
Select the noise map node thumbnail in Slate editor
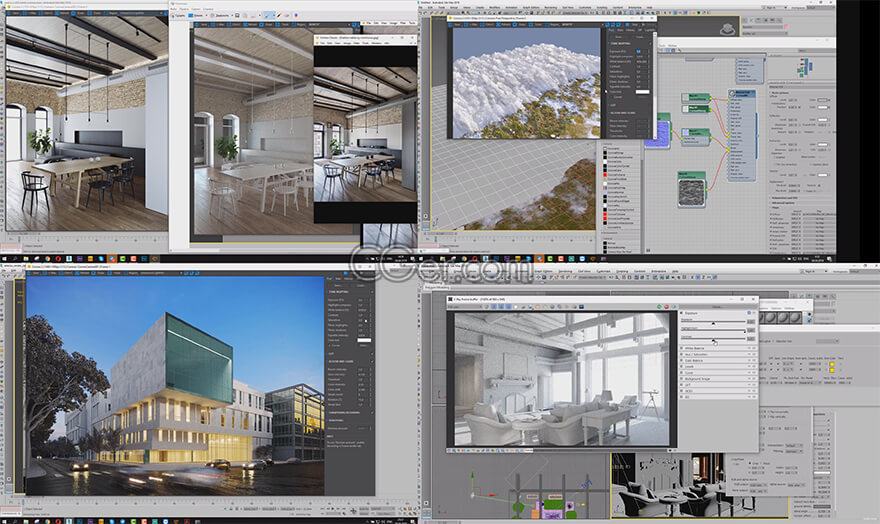point(691,192)
